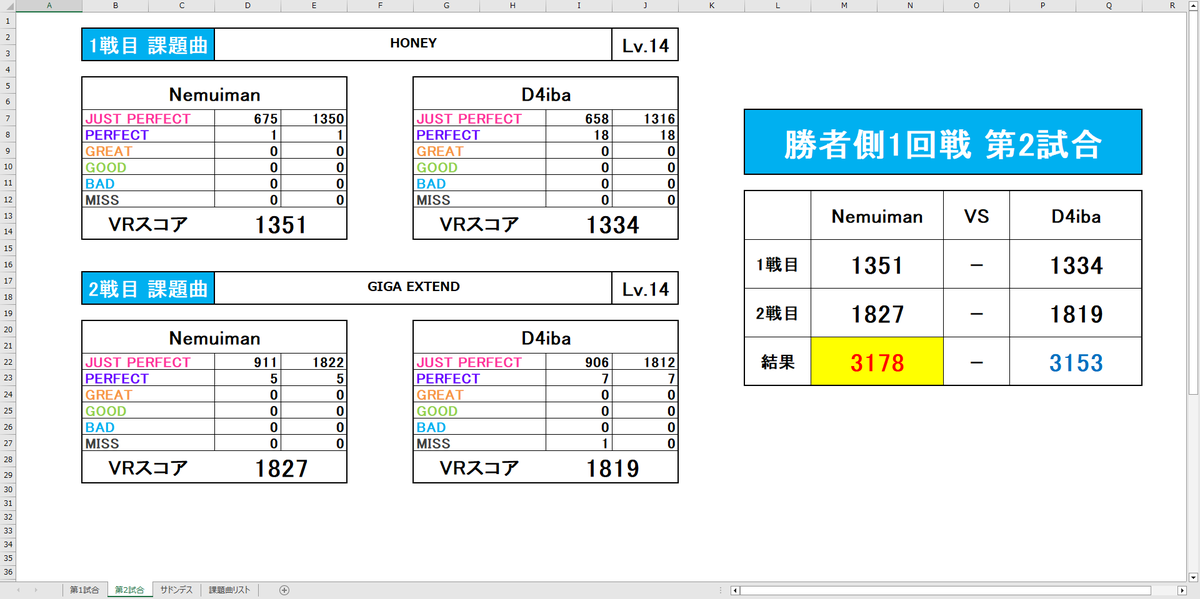Click VRスコア 1819 under GIGA EXTEND D4iba table

(612, 468)
